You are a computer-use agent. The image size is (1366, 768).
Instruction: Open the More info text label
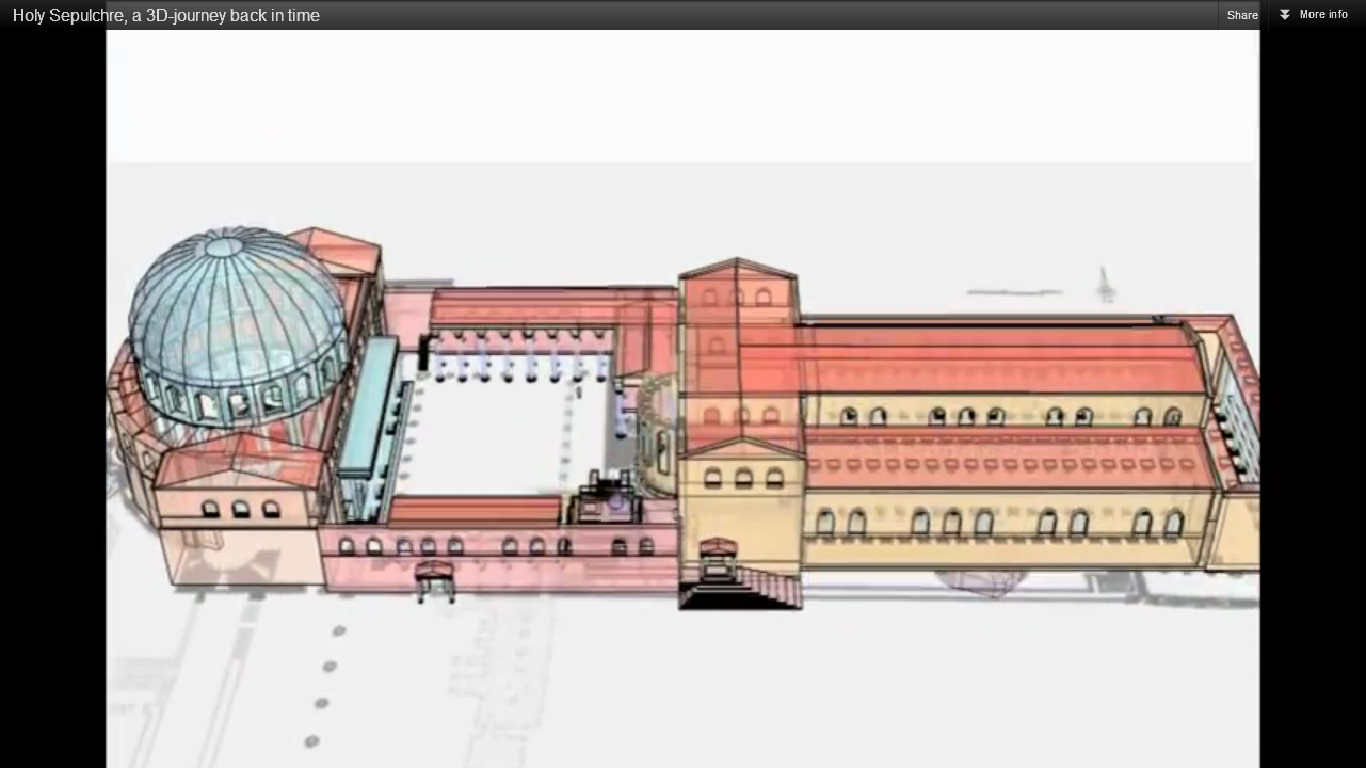[1323, 15]
